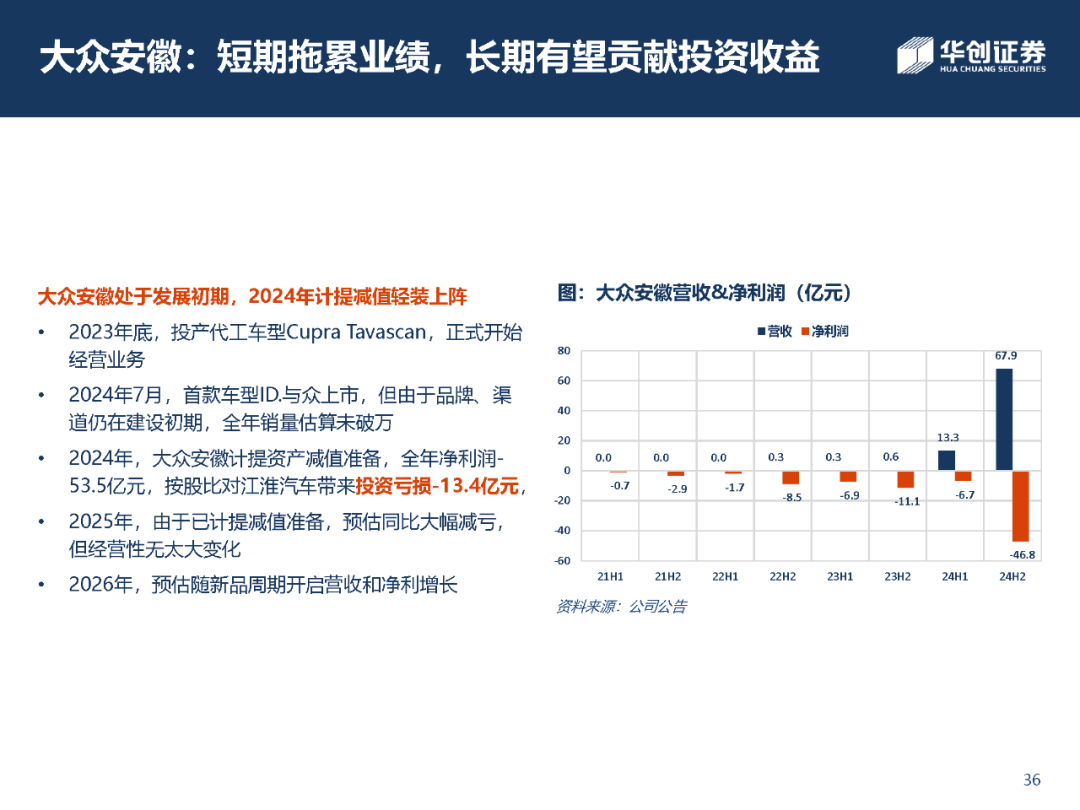Click the 资料来源: 公司公告 source note
The width and height of the screenshot is (1080, 810).
pyautogui.click(x=621, y=606)
